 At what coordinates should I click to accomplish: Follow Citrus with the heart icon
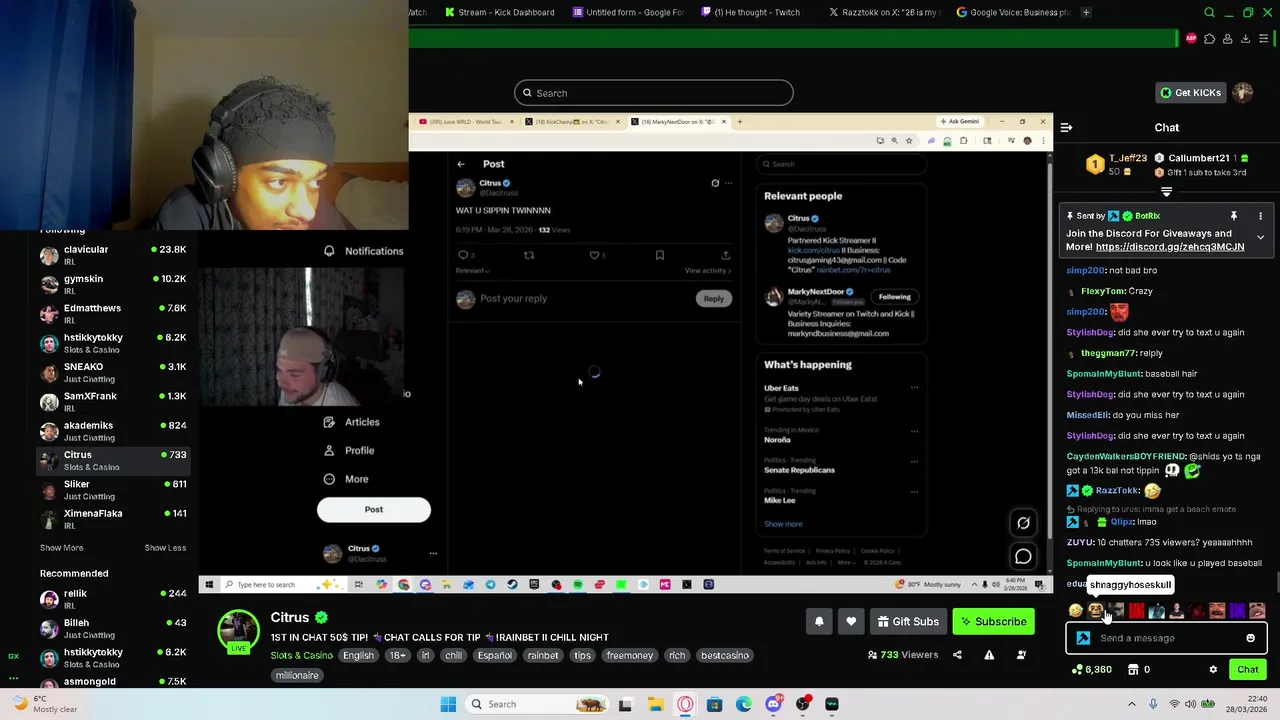851,622
